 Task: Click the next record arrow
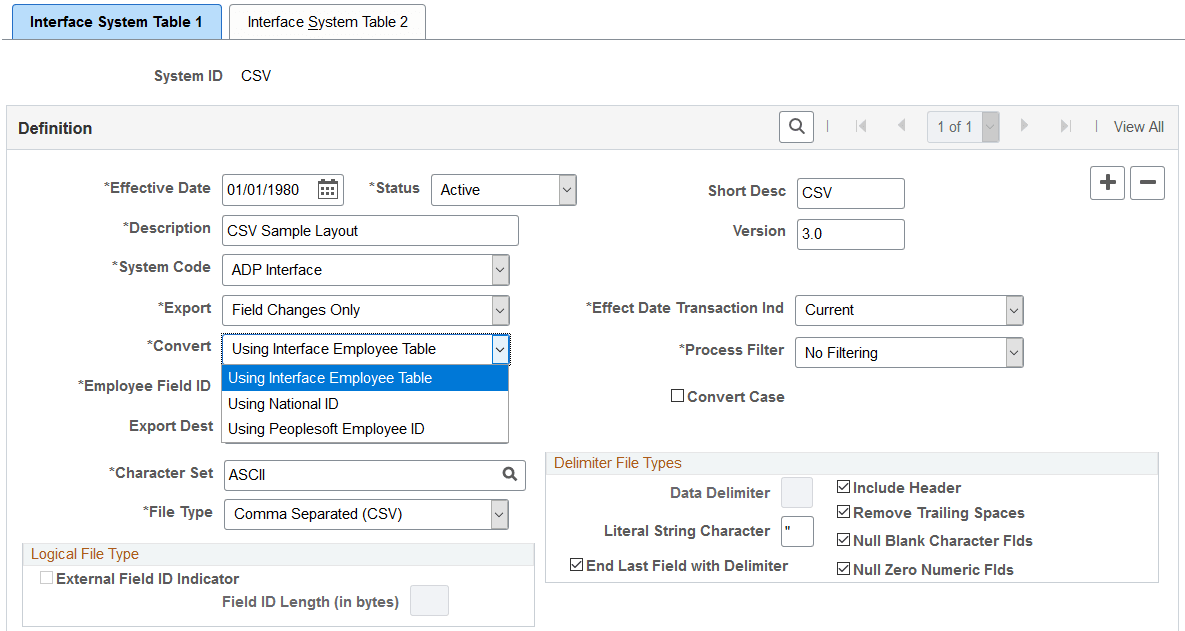coord(1024,127)
